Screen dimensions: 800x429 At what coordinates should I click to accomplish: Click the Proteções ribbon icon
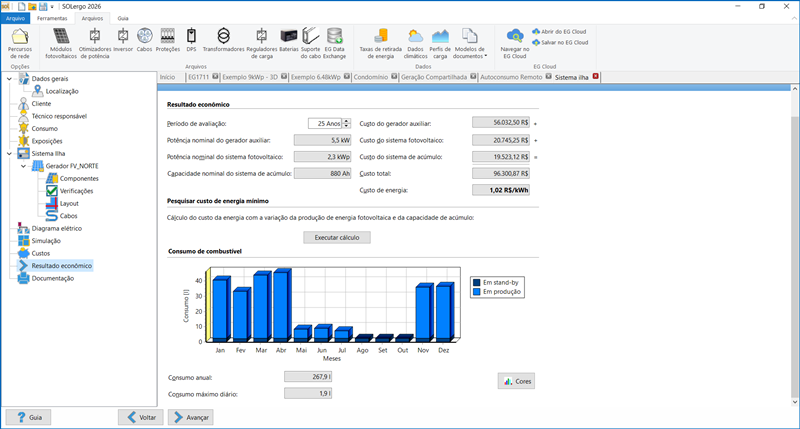[x=167, y=44]
